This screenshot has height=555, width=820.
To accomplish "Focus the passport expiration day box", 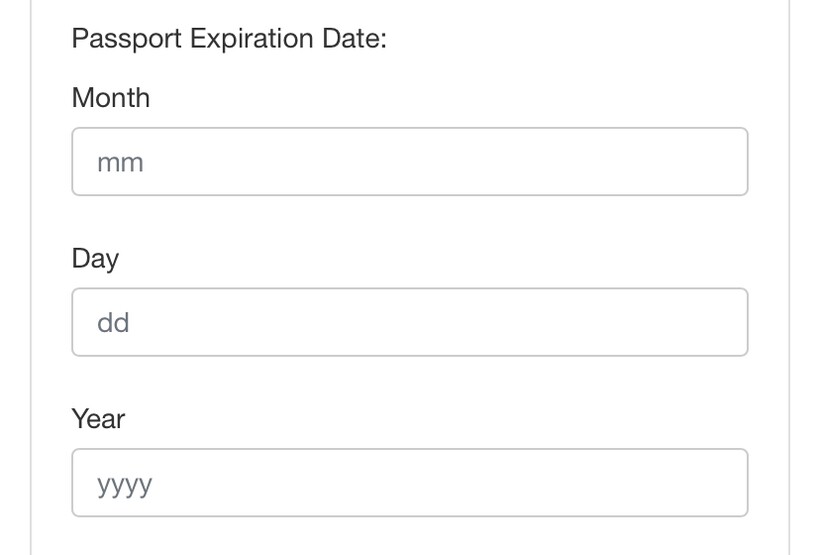I will [410, 322].
